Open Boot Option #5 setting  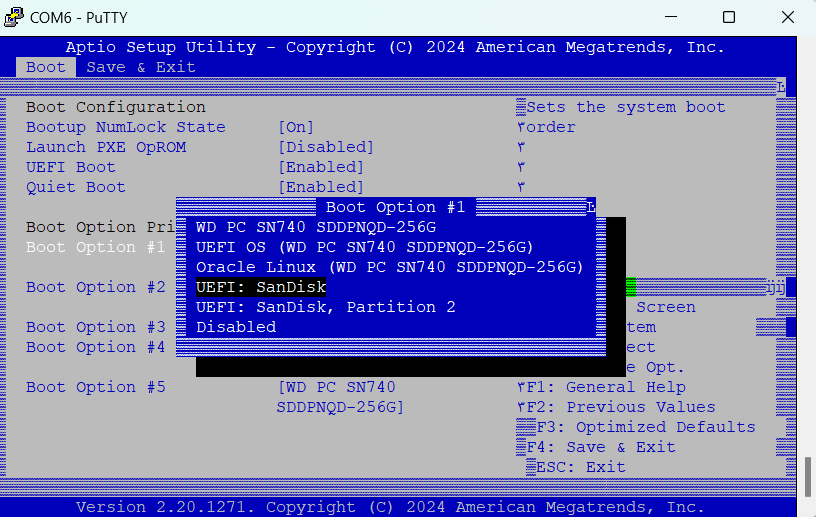(x=95, y=387)
